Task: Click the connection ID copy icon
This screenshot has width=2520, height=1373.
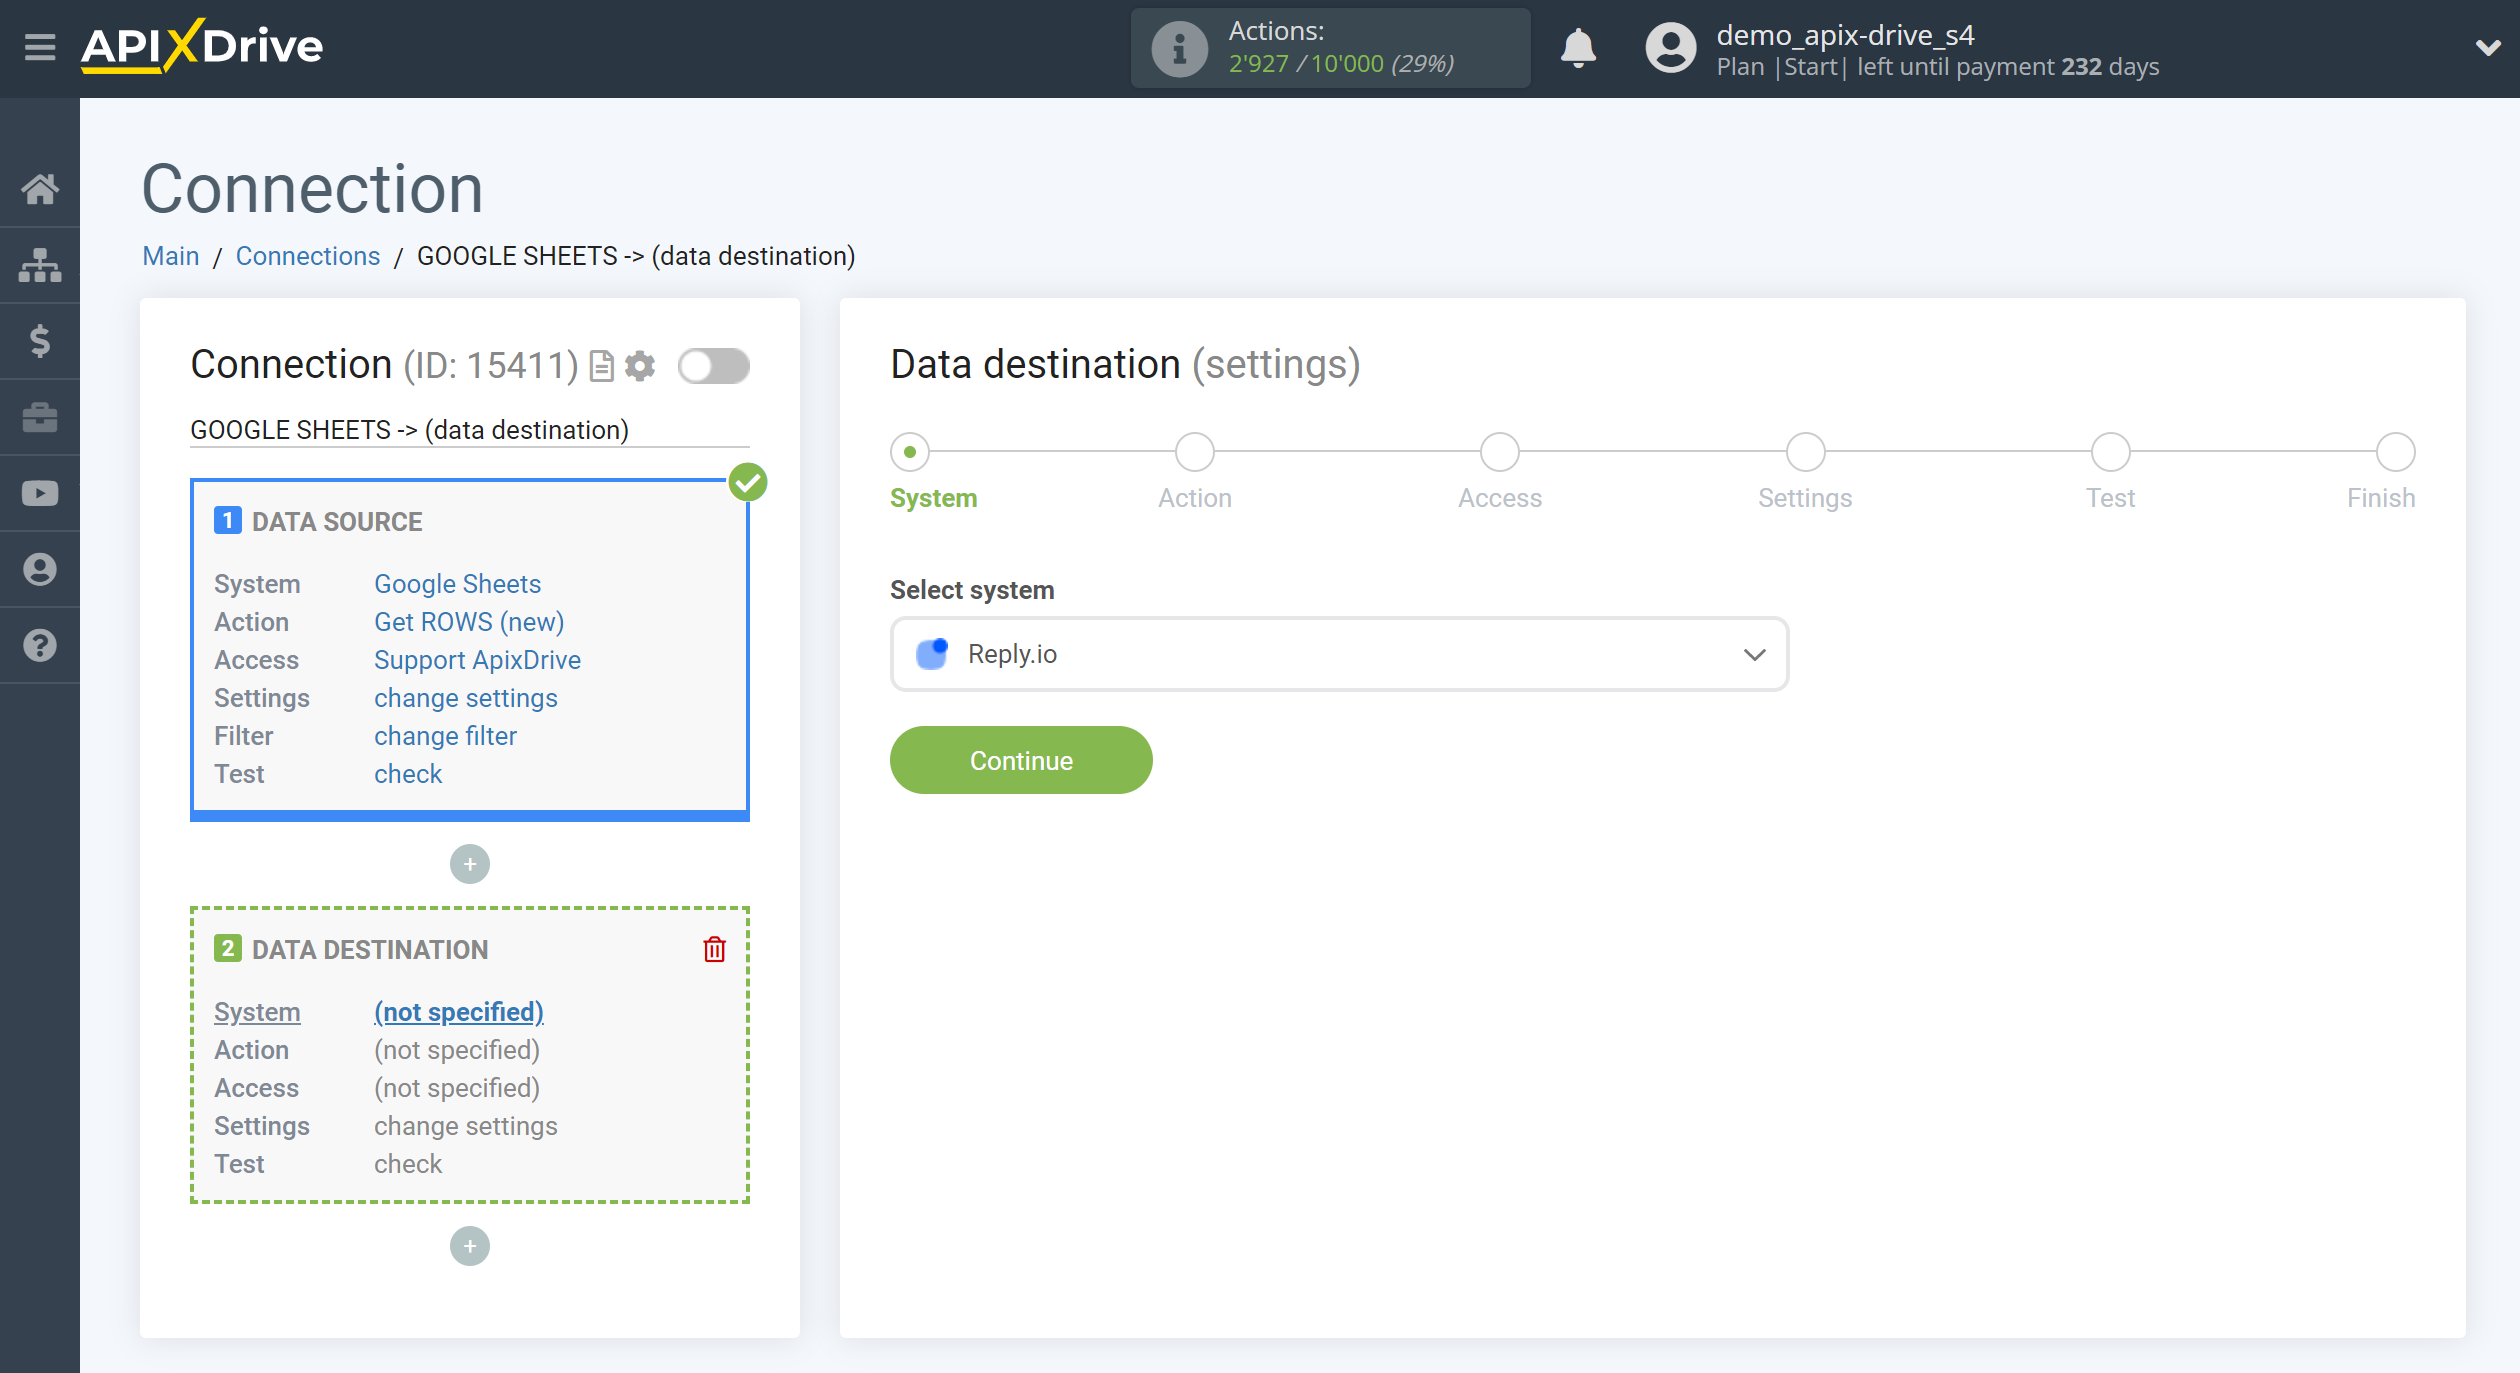Action: pos(603,365)
